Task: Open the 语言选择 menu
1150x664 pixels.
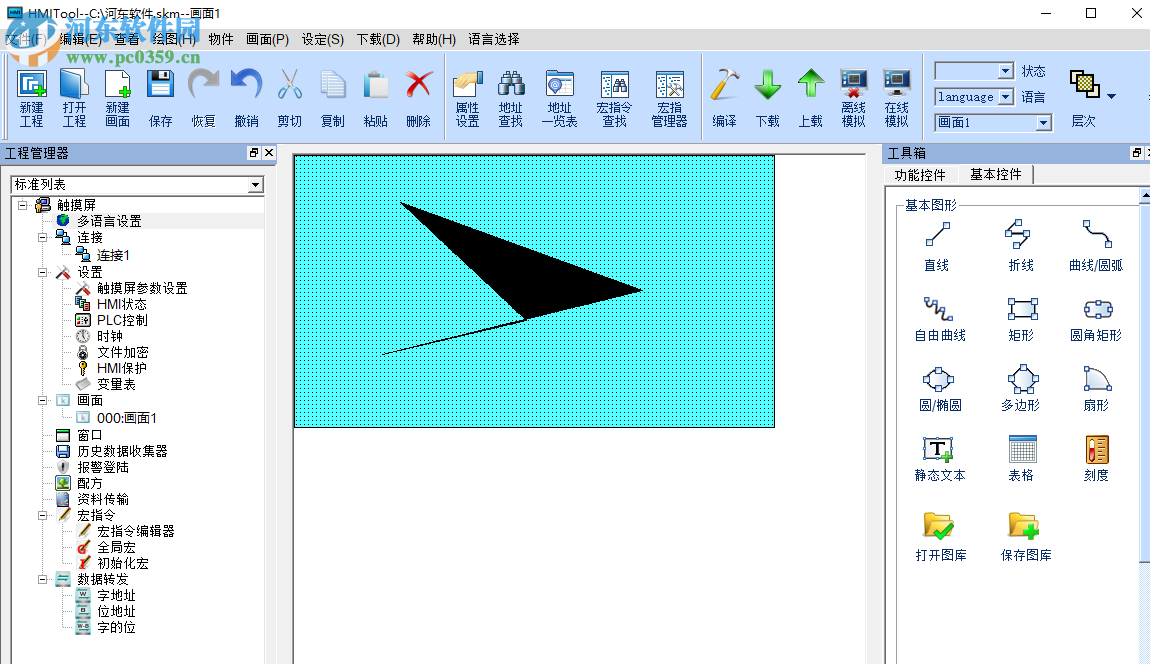Action: 494,40
